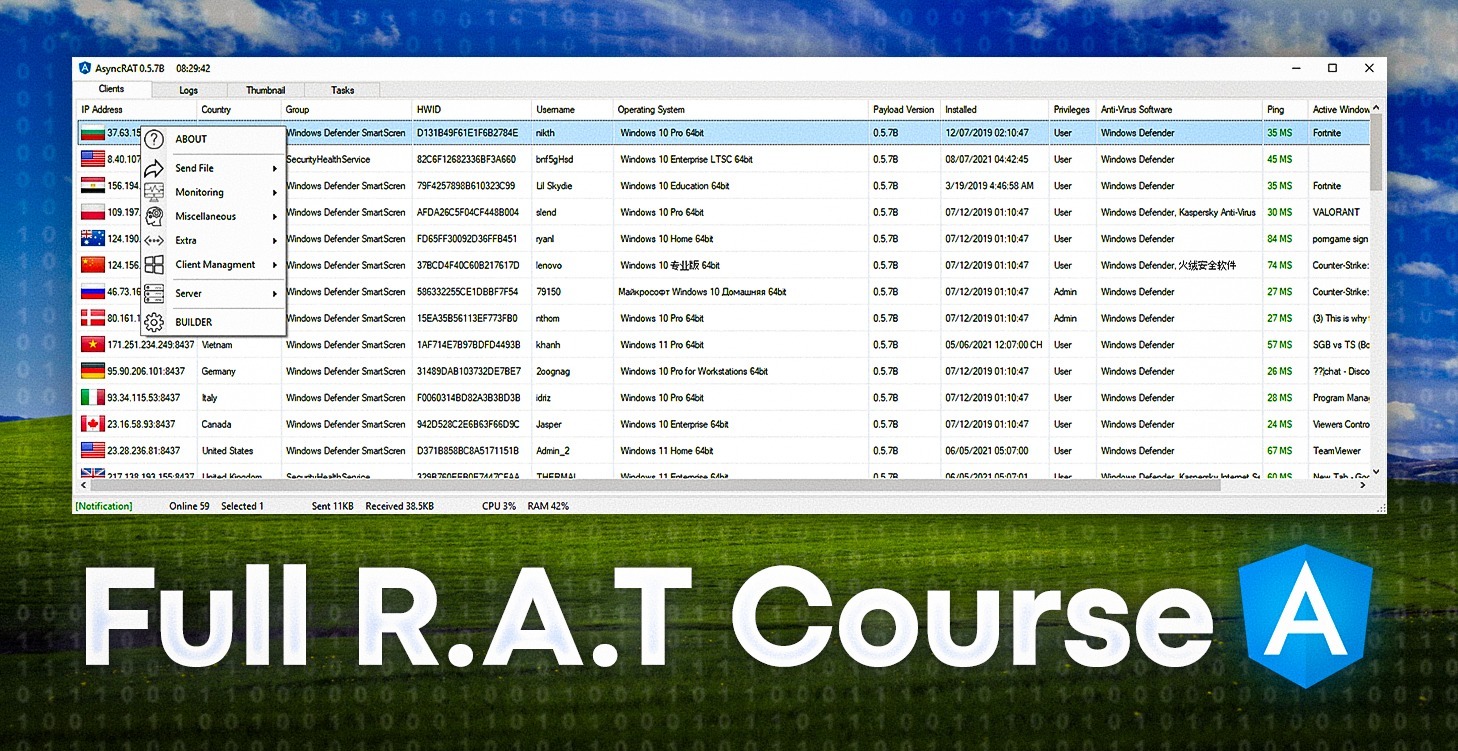
Task: Click HWID cell 82C6F12682336BF3A660
Action: [x=466, y=159]
